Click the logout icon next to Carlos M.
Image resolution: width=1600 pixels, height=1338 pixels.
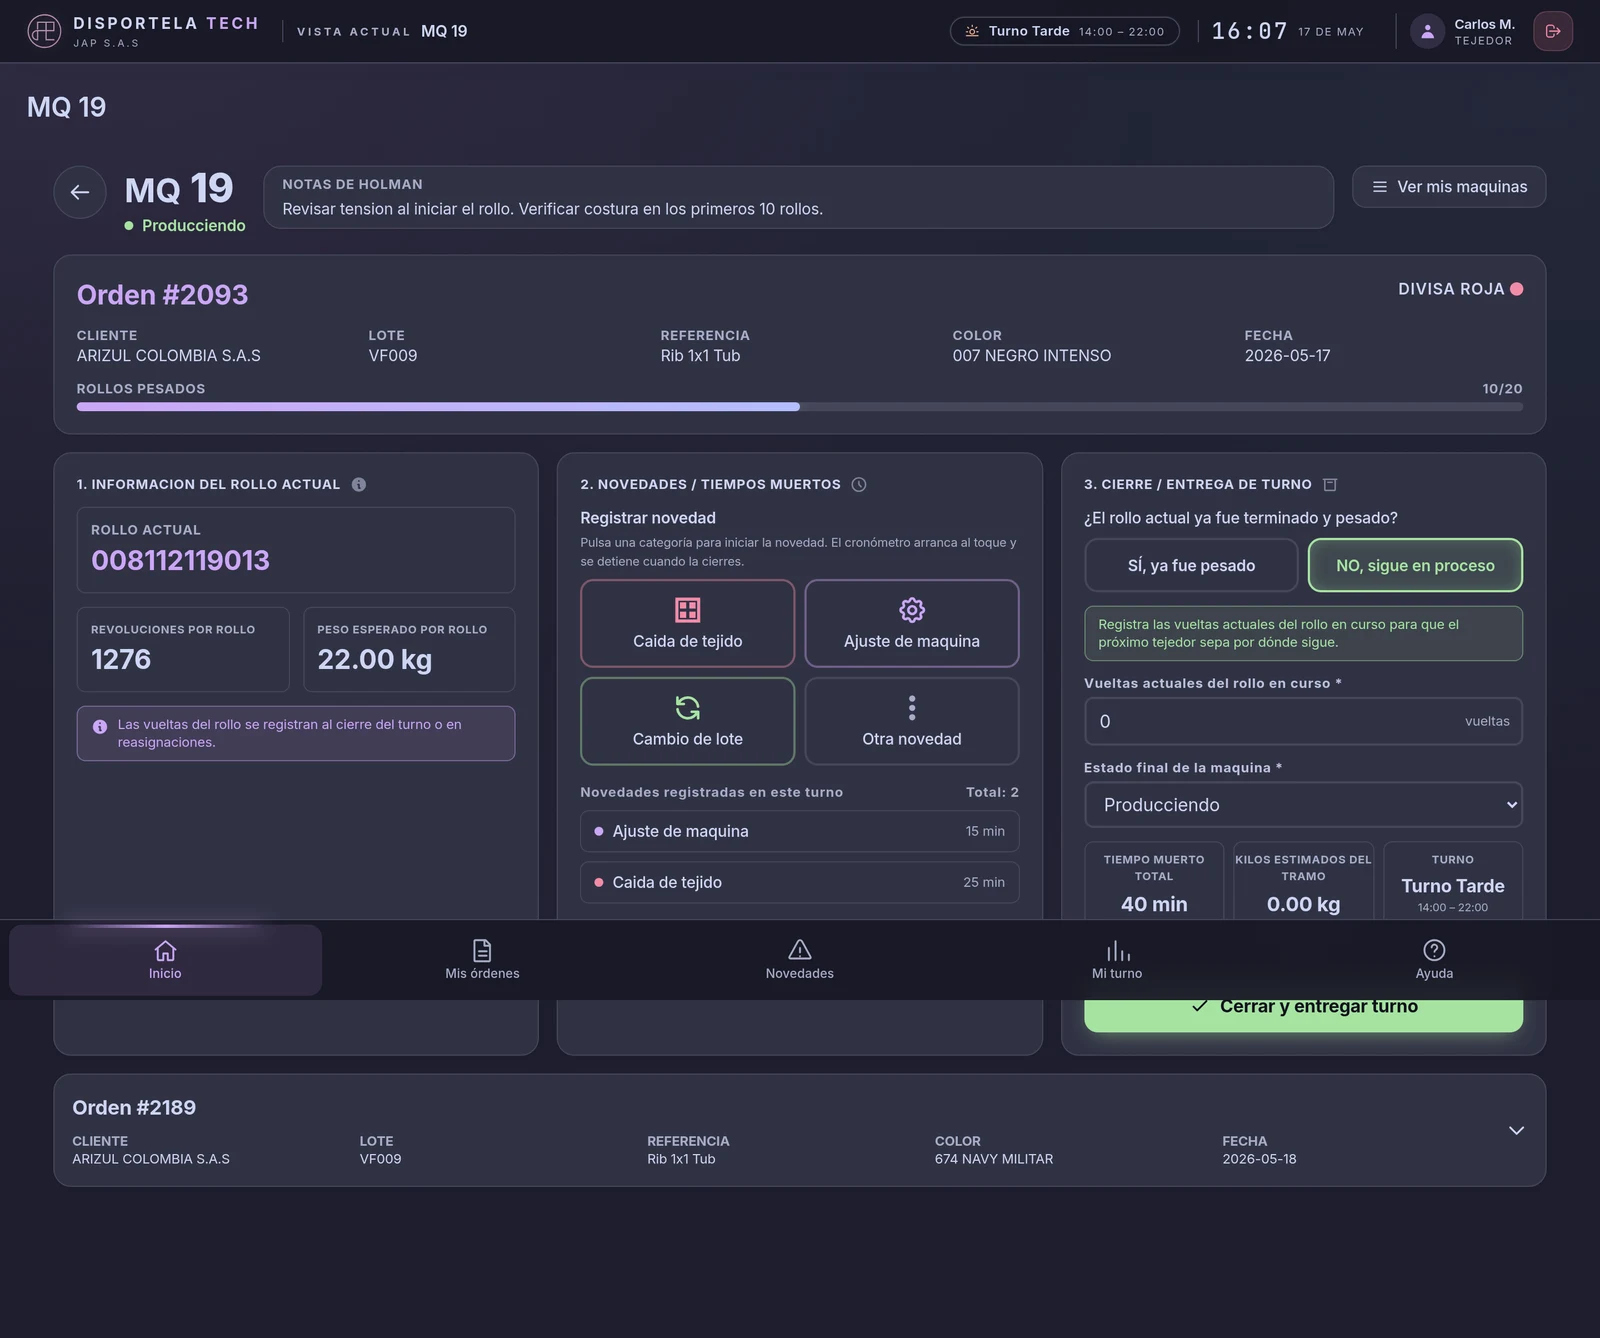(x=1553, y=31)
